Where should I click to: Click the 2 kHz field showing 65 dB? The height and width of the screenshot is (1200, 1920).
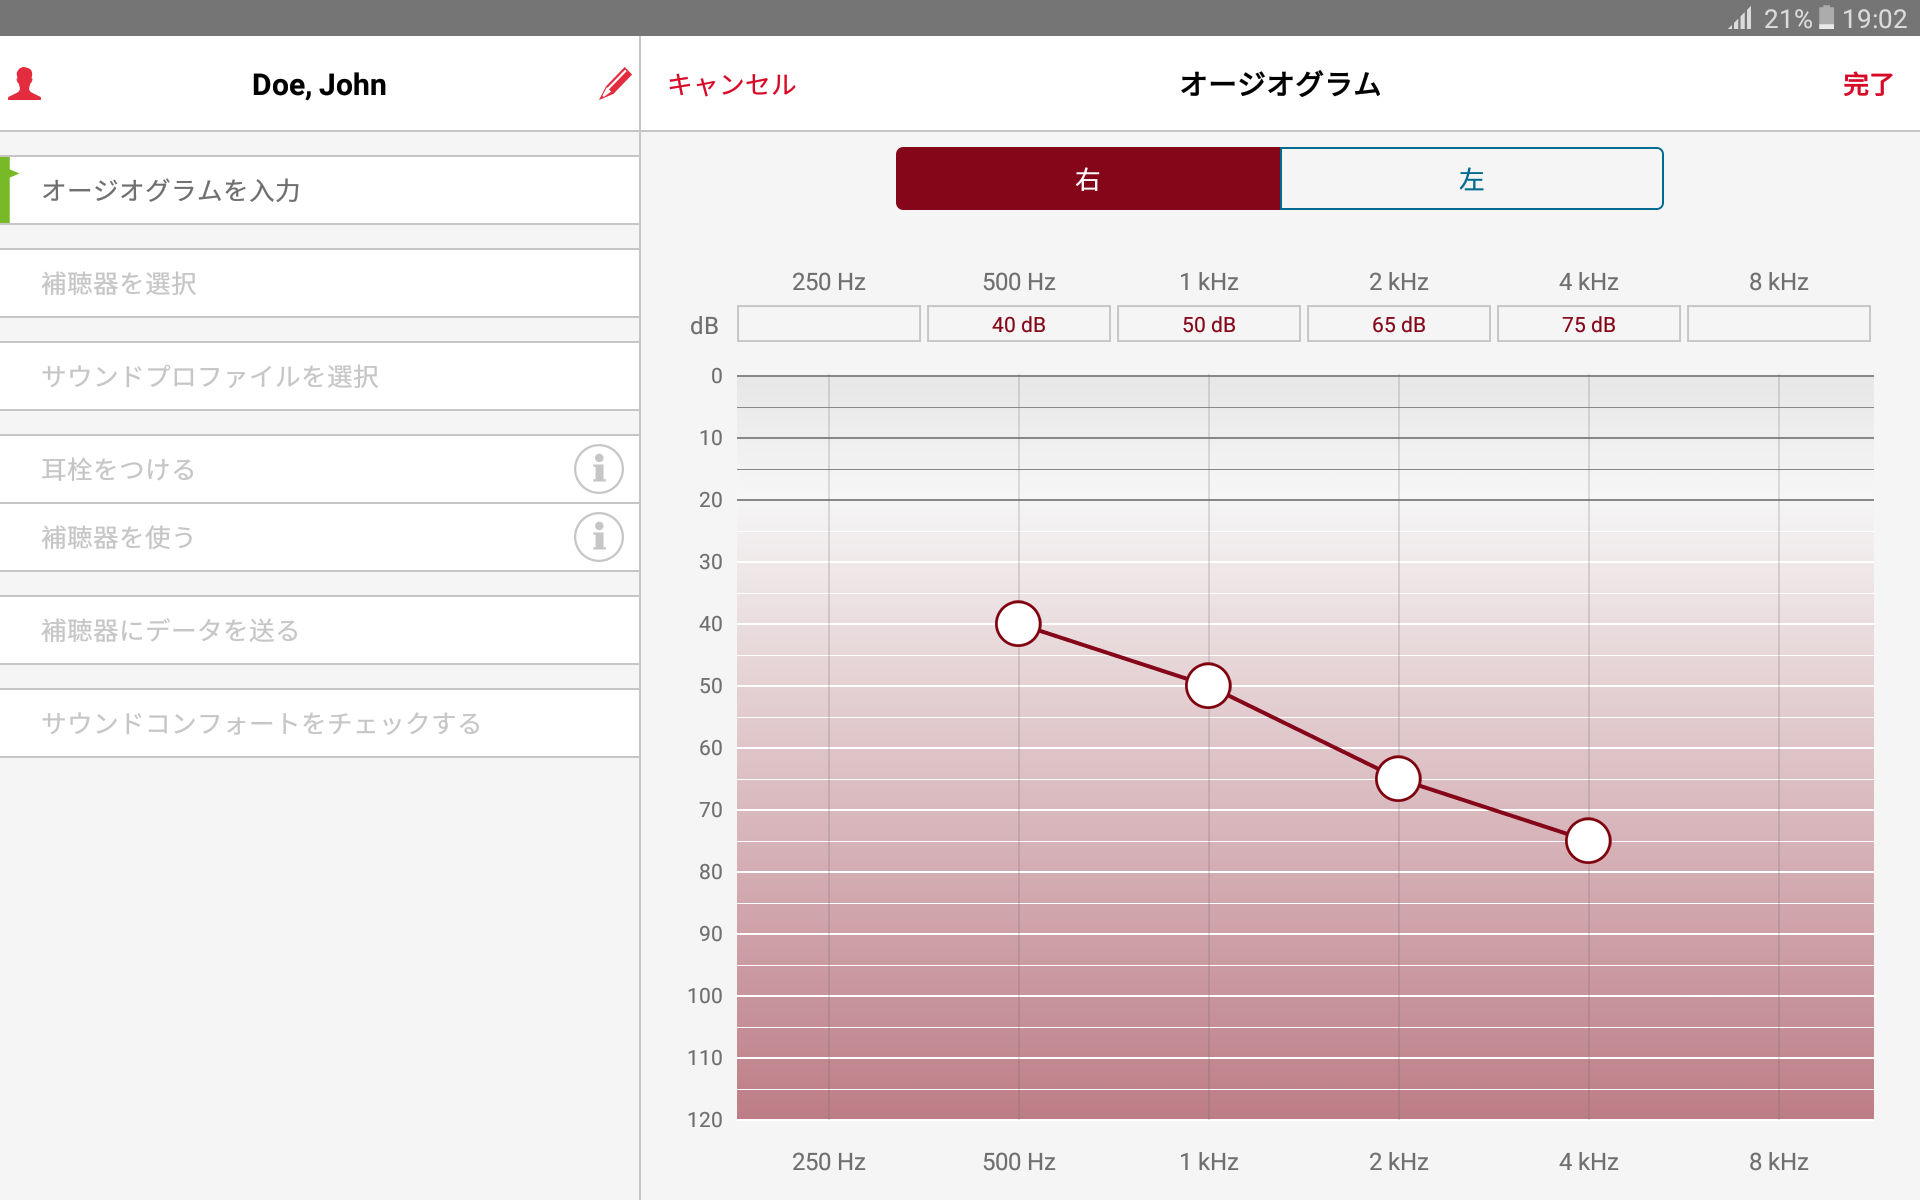[1399, 324]
